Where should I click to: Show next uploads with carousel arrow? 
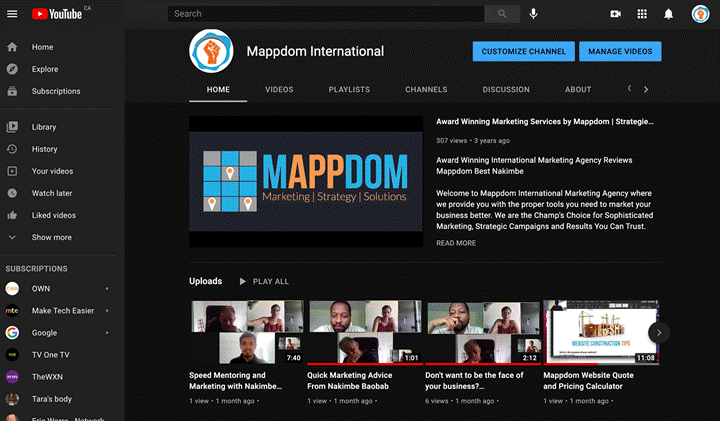pyautogui.click(x=659, y=332)
